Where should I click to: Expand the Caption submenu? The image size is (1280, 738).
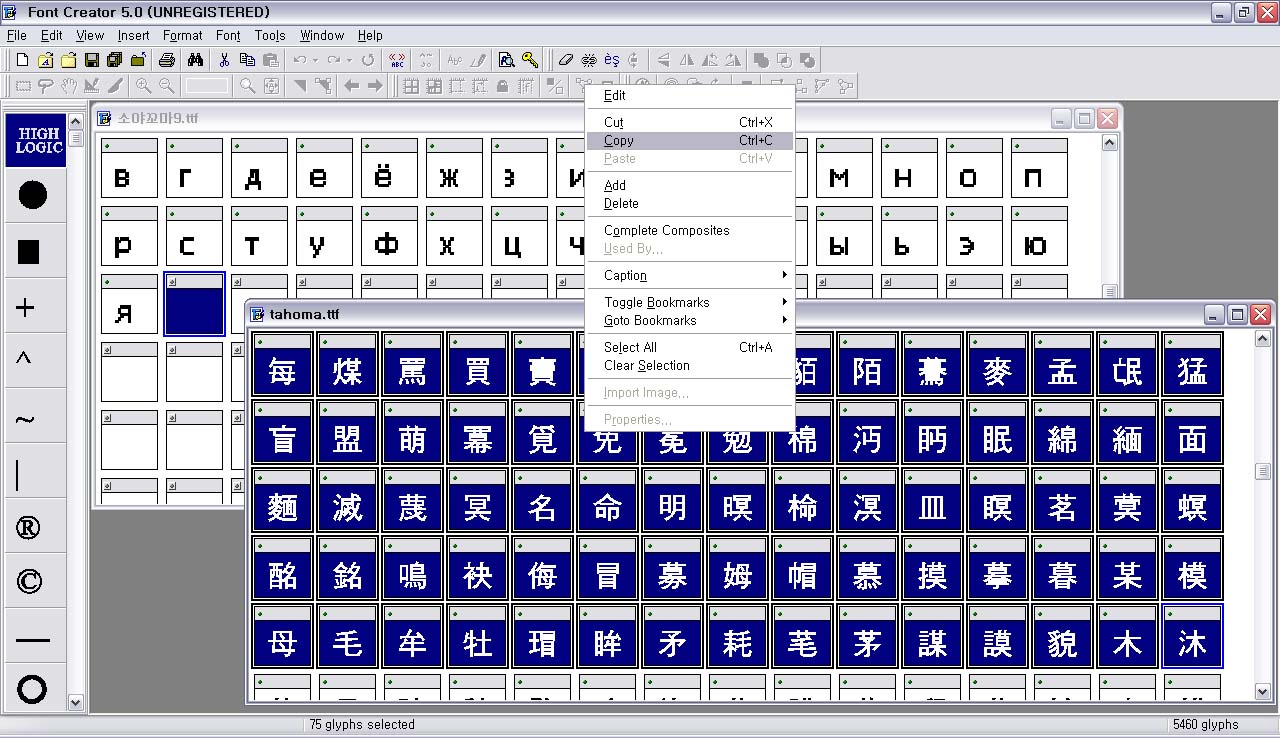pyautogui.click(x=689, y=276)
